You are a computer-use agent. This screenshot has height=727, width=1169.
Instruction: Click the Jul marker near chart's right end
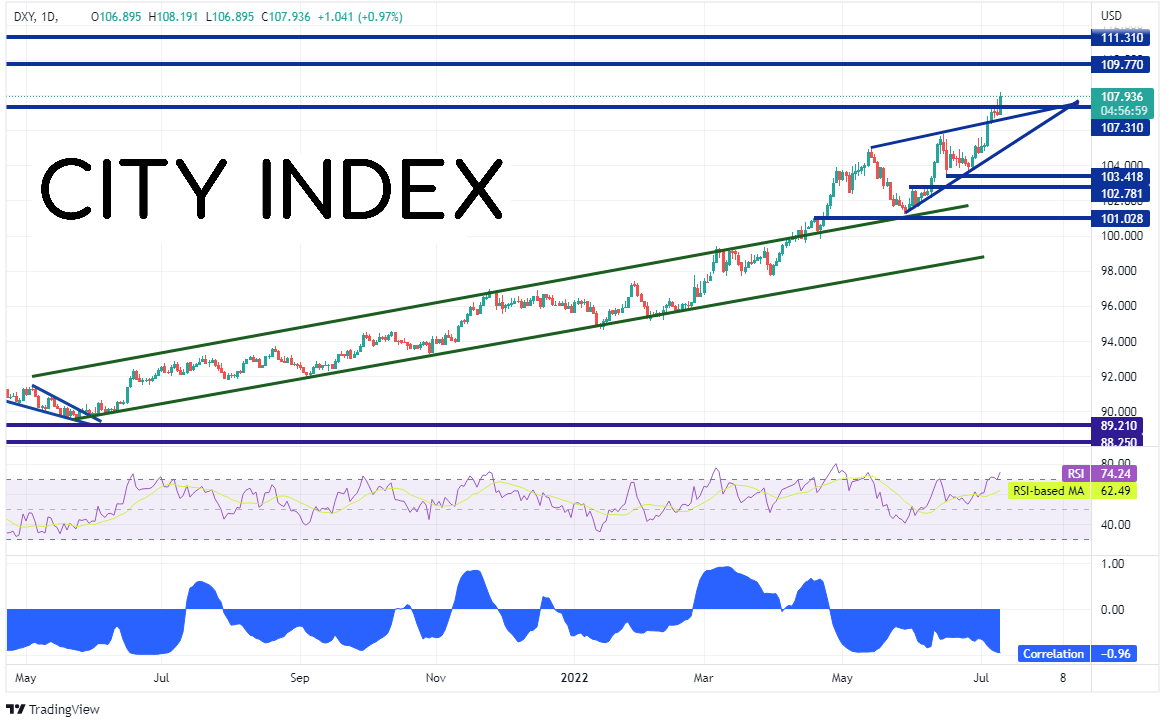click(981, 678)
